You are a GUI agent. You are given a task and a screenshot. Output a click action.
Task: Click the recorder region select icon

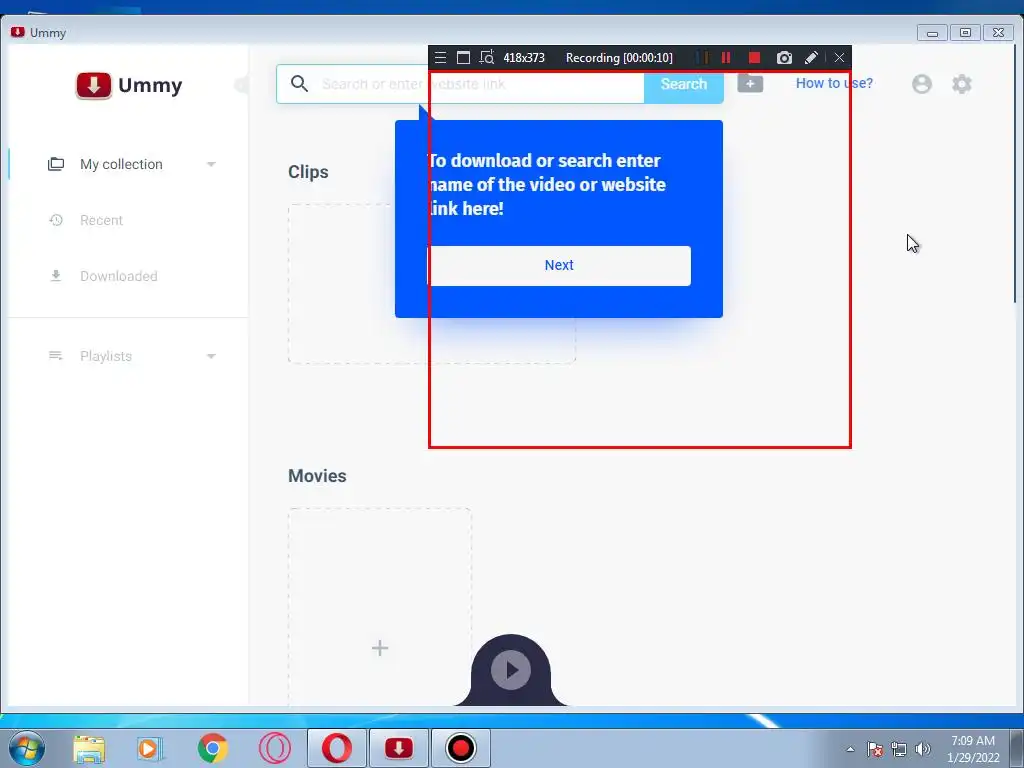tap(487, 57)
